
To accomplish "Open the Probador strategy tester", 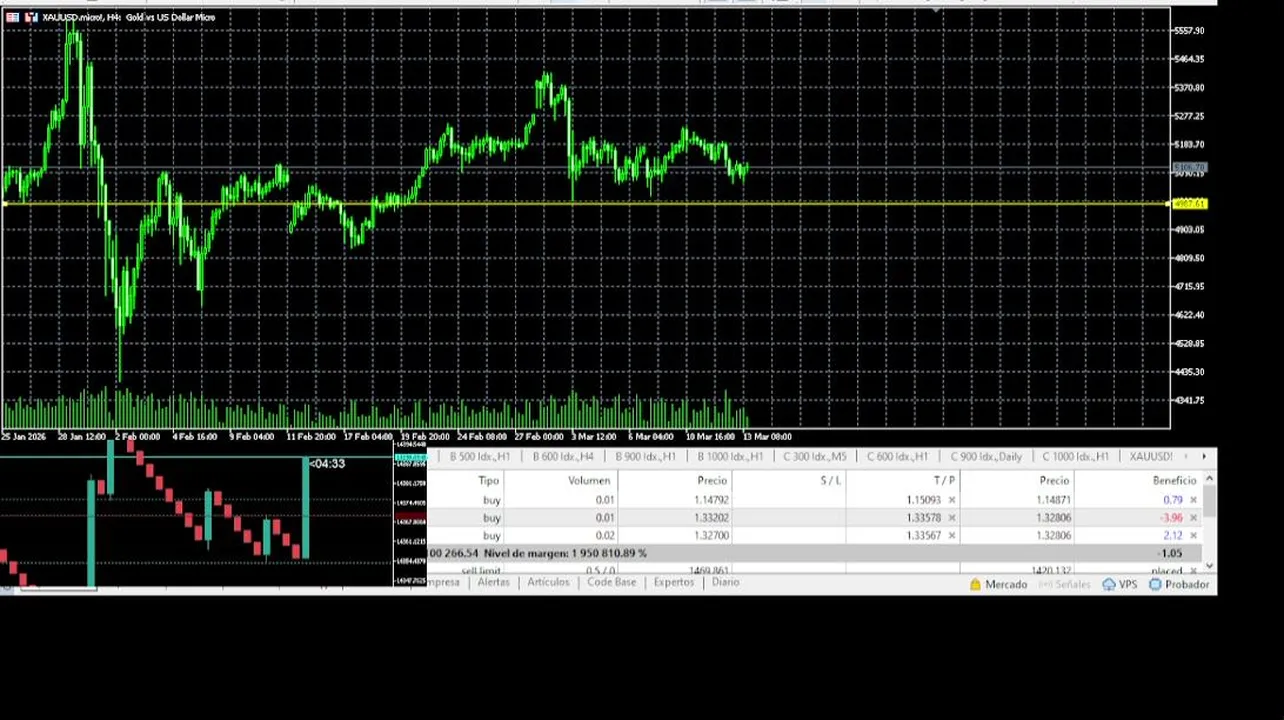I will [1178, 584].
